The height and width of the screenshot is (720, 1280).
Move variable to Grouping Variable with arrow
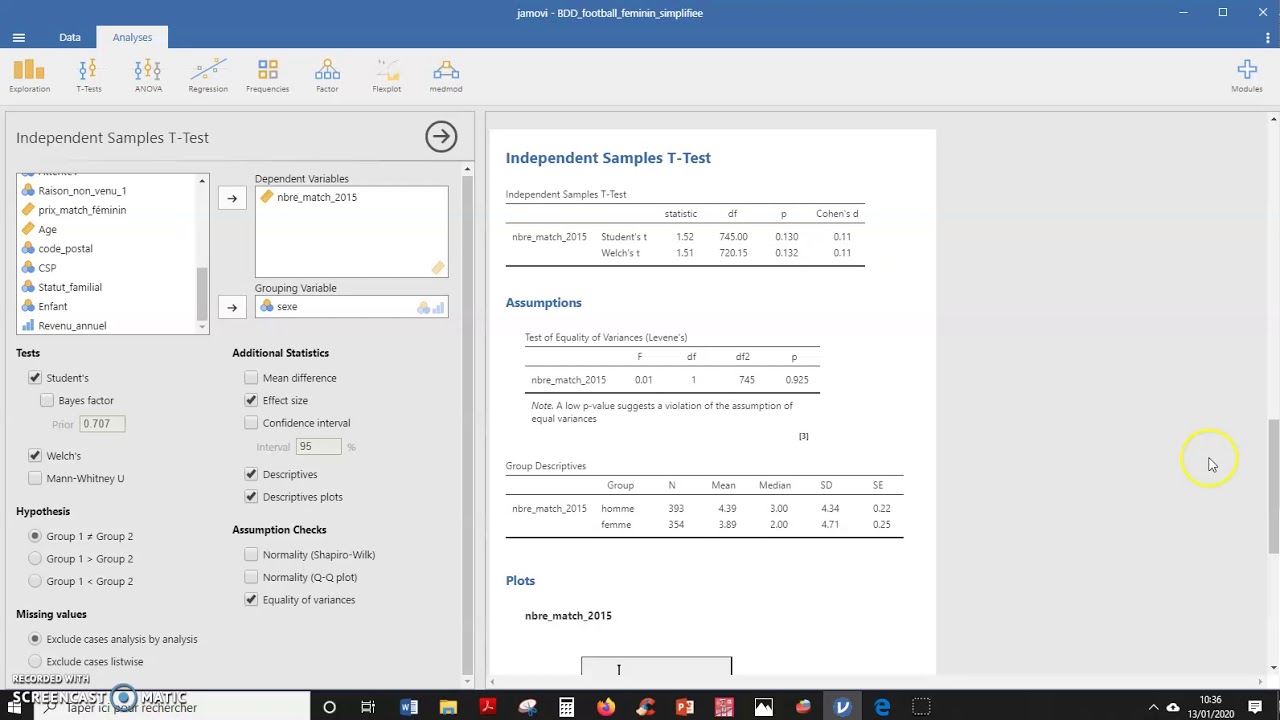232,307
